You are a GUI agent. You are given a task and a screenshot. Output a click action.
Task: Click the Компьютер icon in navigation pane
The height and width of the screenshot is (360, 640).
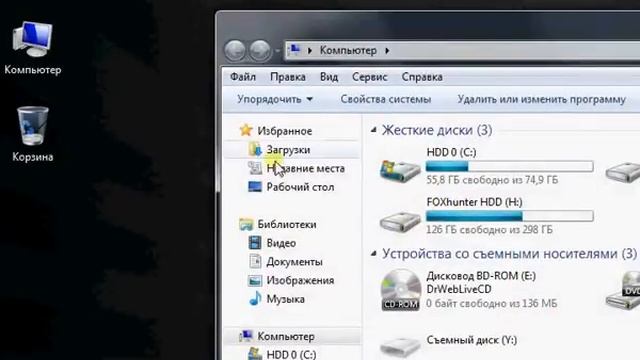click(x=246, y=336)
